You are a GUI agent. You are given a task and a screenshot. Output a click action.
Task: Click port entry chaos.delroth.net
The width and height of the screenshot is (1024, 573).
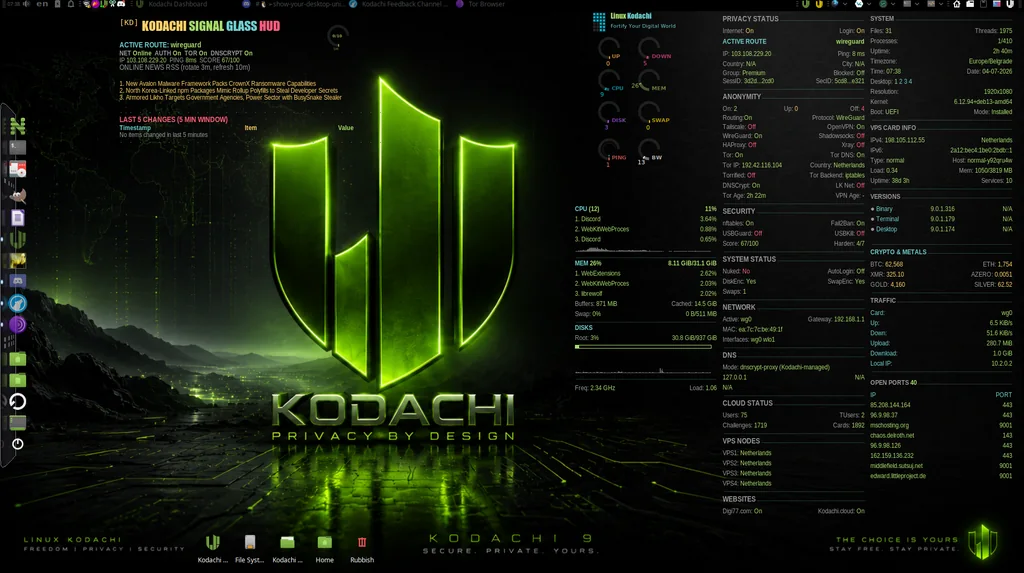coord(892,435)
